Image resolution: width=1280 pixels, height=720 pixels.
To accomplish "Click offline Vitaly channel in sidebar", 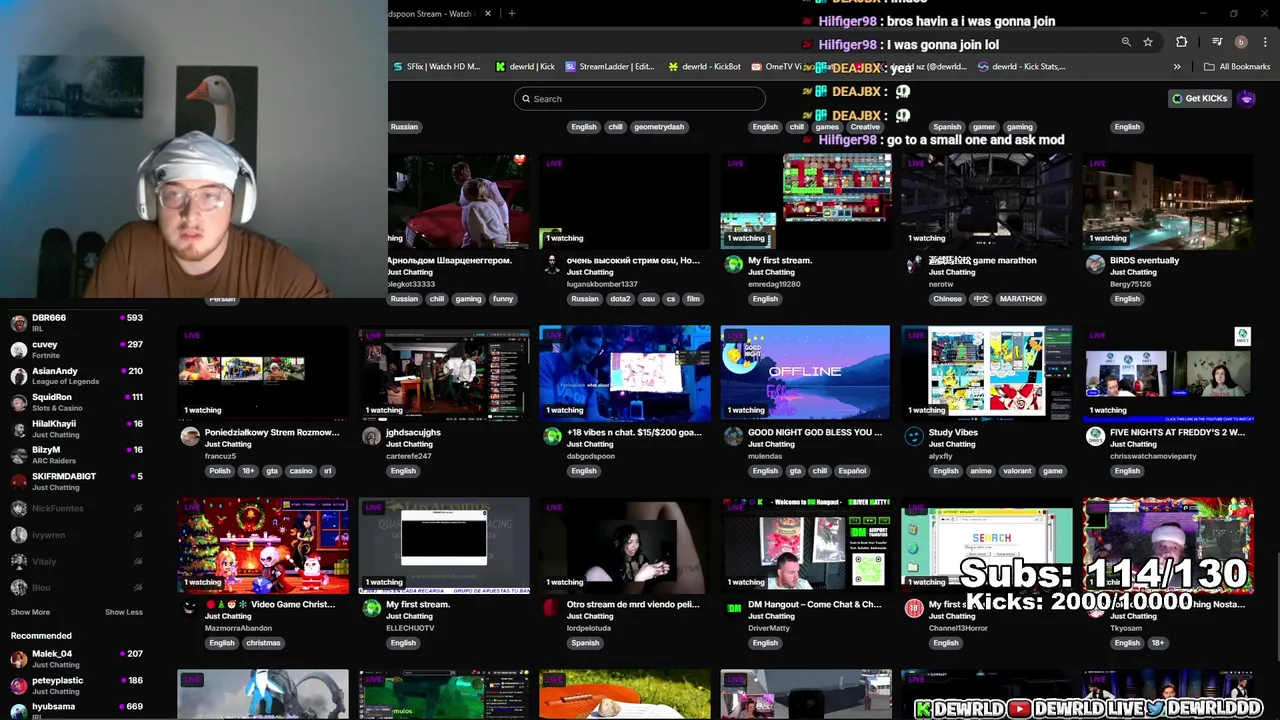I will pyautogui.click(x=76, y=561).
